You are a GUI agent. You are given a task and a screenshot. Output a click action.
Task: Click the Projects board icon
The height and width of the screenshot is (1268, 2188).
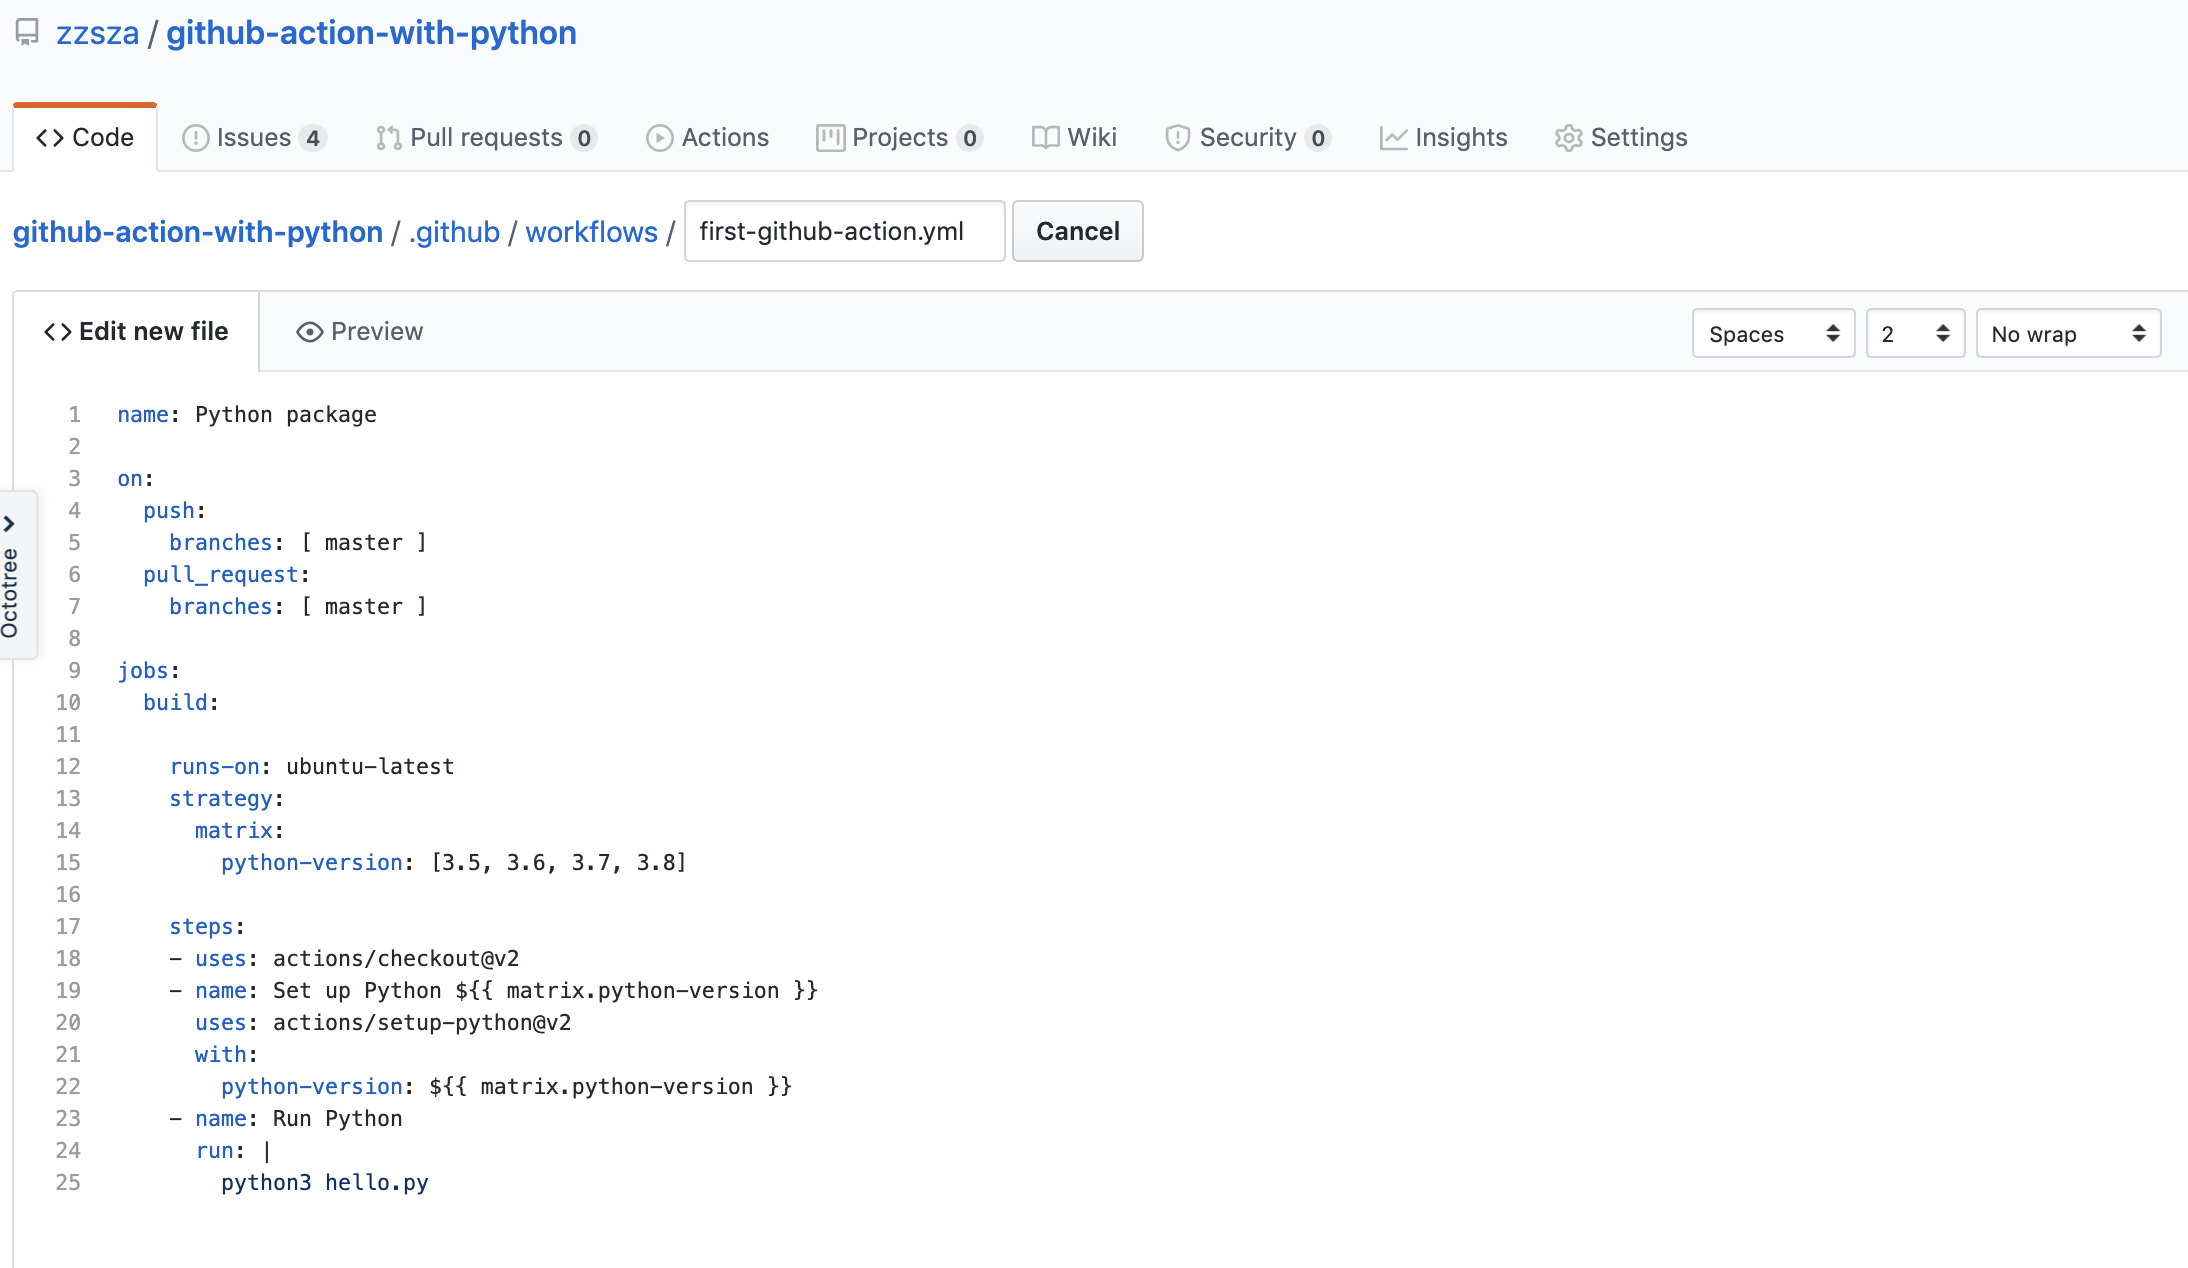click(830, 138)
